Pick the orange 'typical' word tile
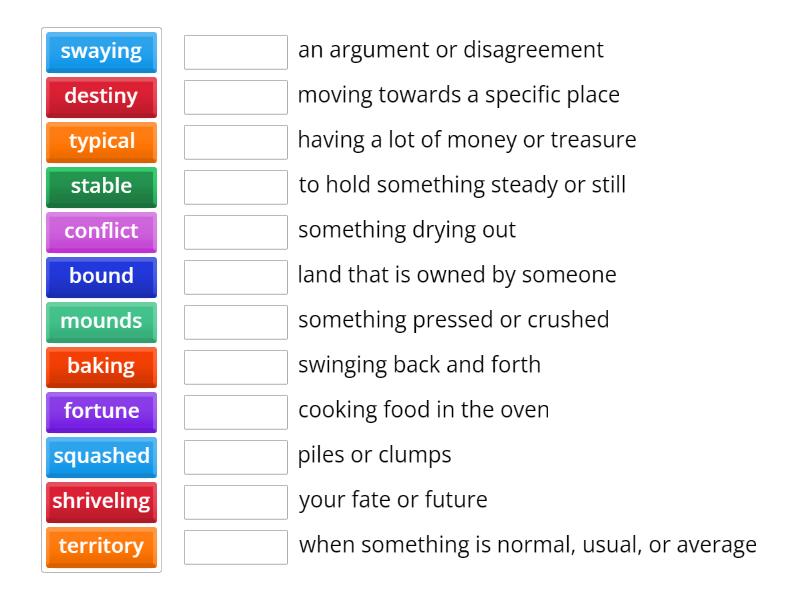Image resolution: width=800 pixels, height=600 pixels. (x=101, y=142)
